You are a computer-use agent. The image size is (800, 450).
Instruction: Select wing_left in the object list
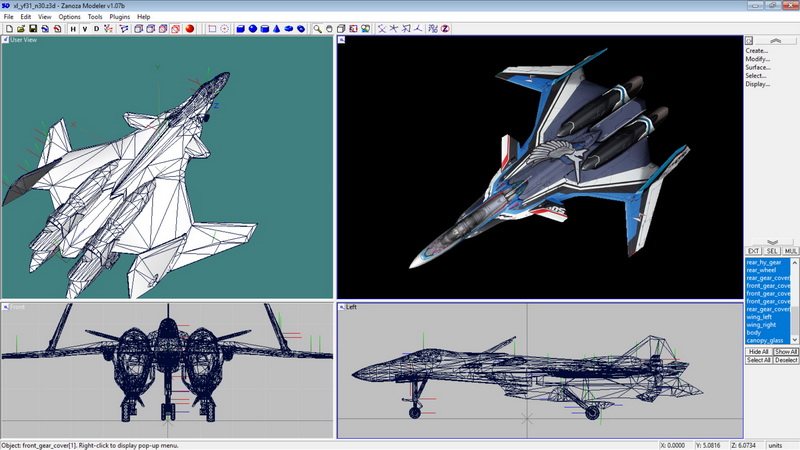point(768,317)
